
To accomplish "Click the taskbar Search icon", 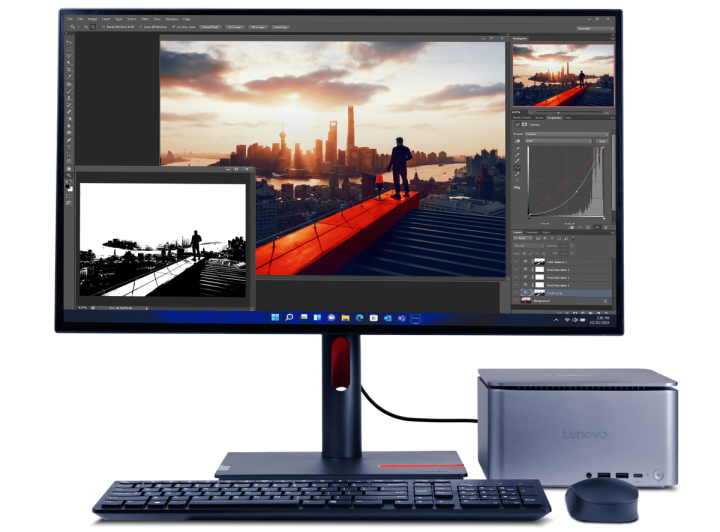I will coord(289,317).
